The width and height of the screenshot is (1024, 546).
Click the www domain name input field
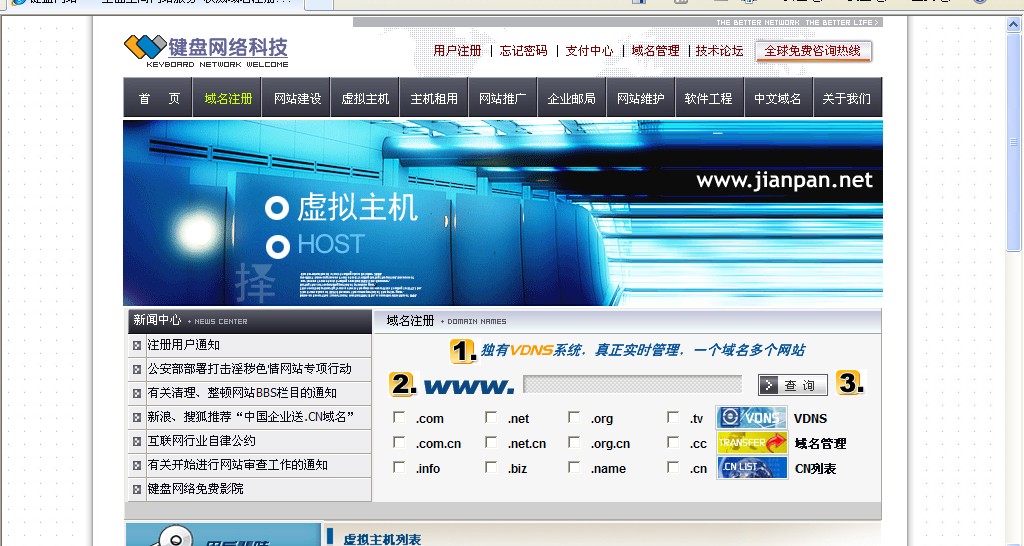pyautogui.click(x=633, y=384)
